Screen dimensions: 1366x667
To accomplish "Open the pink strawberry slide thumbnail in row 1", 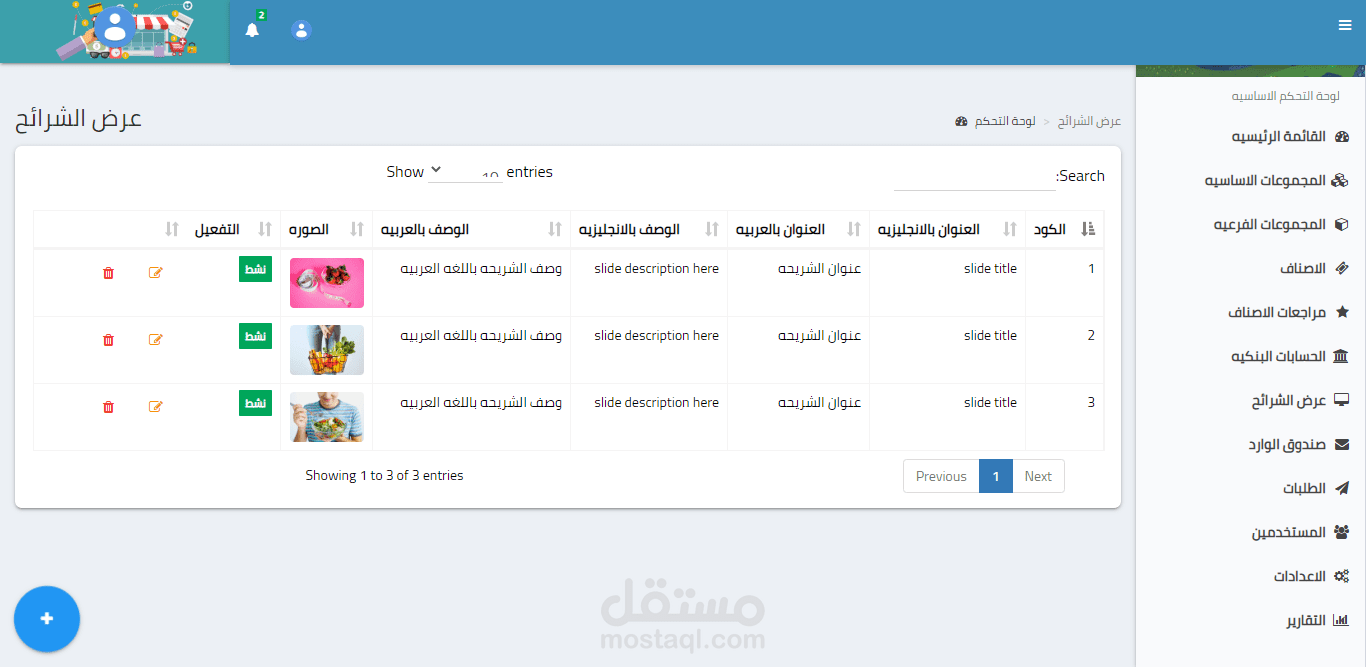I will (x=327, y=283).
